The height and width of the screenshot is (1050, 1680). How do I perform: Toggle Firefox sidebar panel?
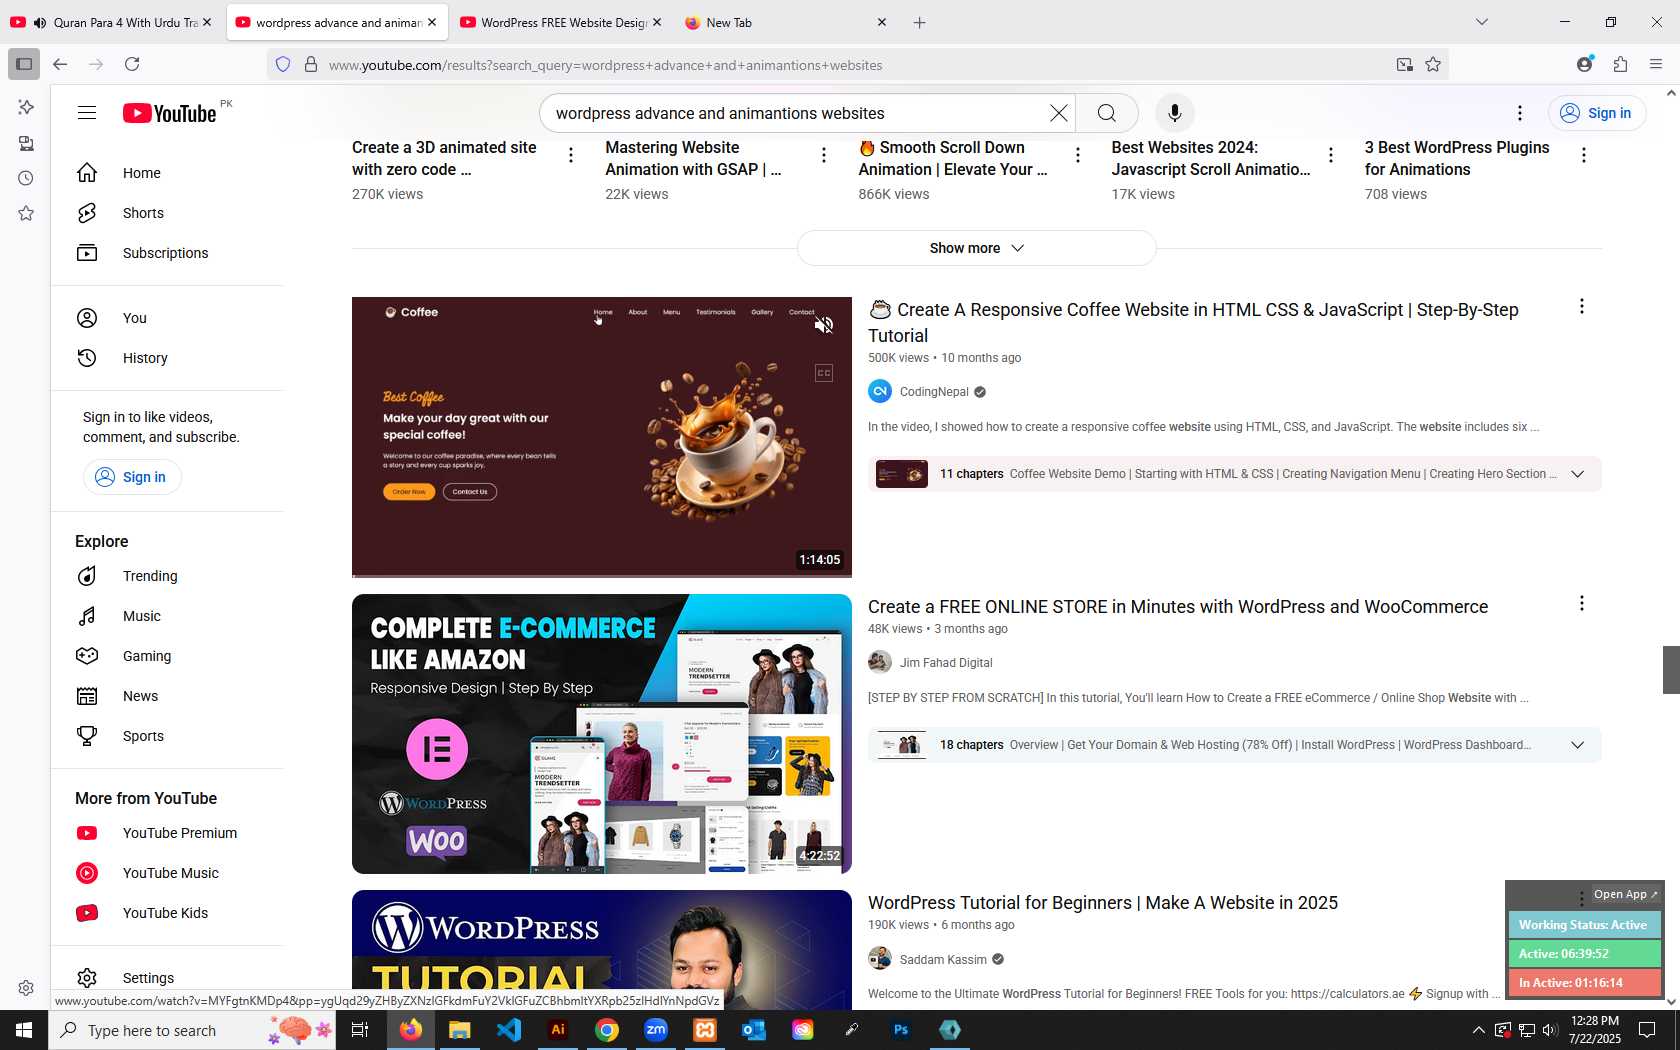point(24,64)
